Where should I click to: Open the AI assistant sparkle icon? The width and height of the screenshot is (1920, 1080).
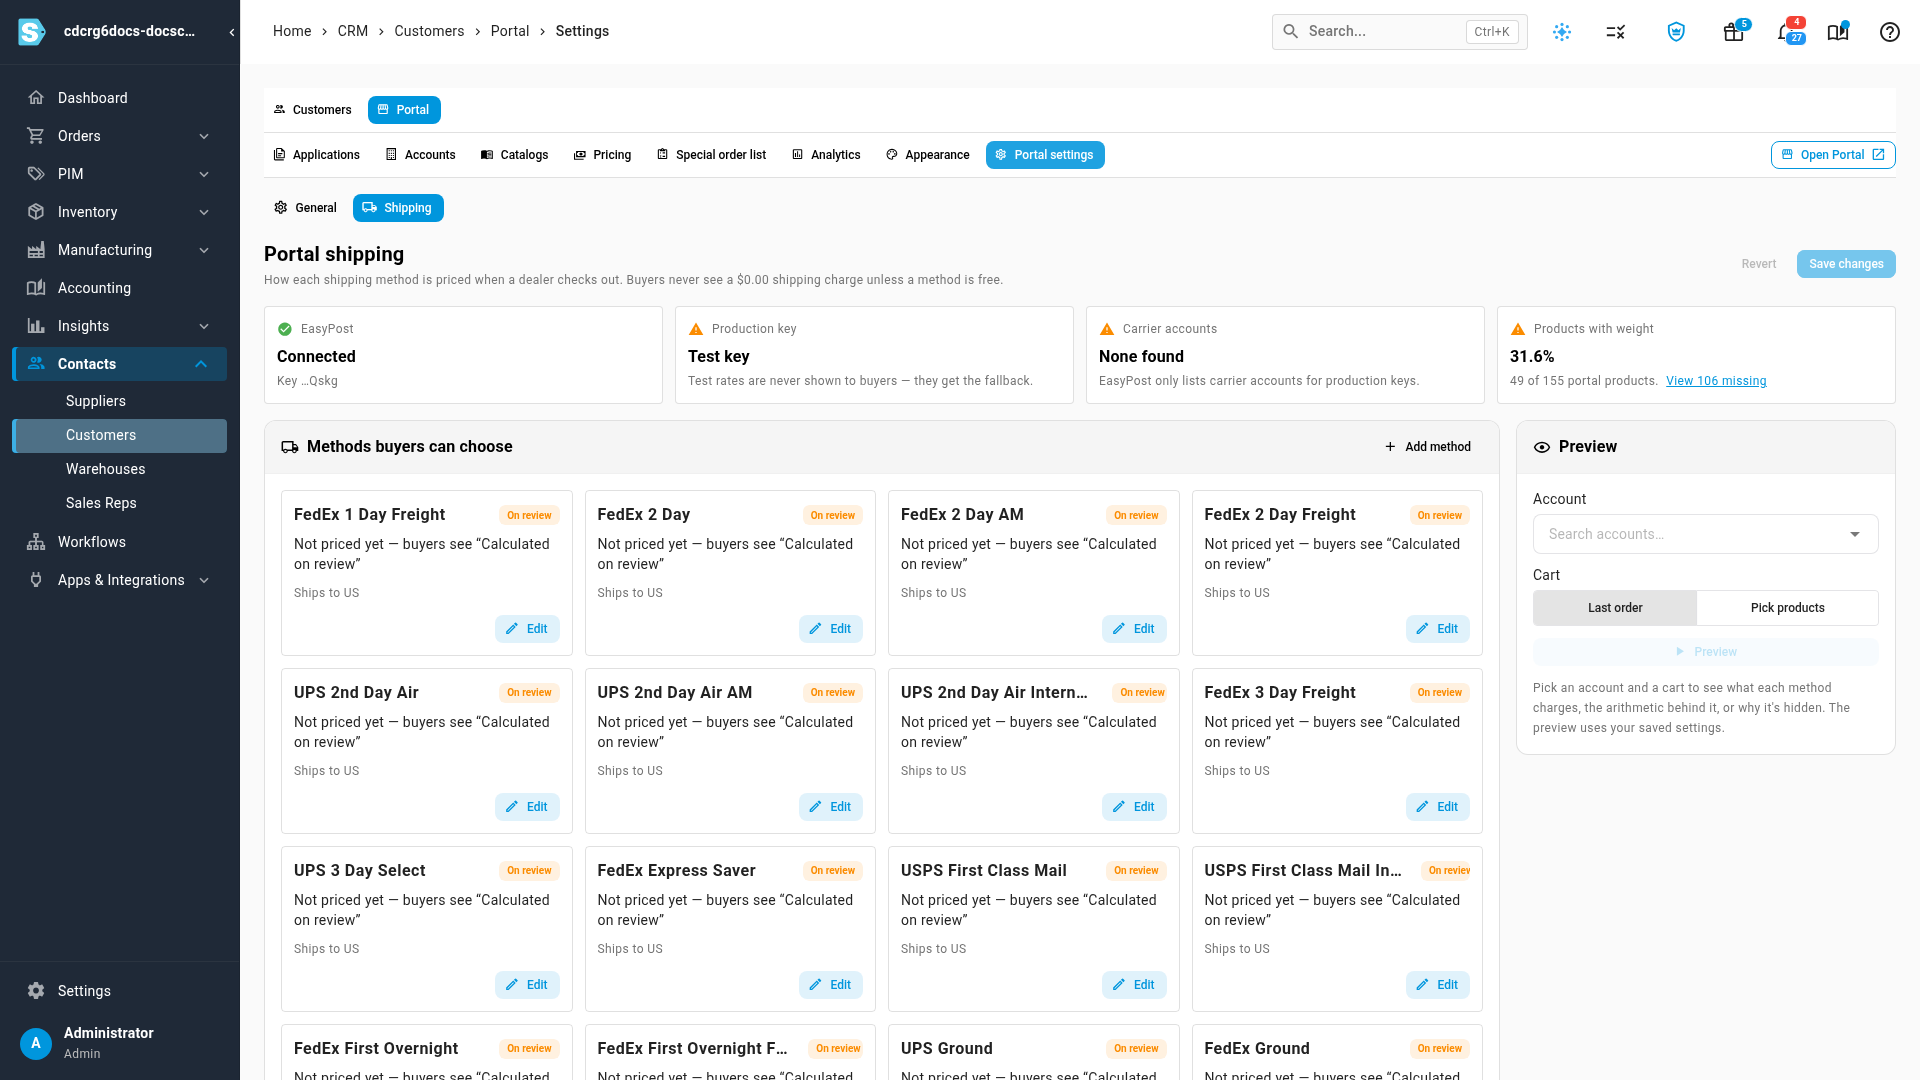1562,32
